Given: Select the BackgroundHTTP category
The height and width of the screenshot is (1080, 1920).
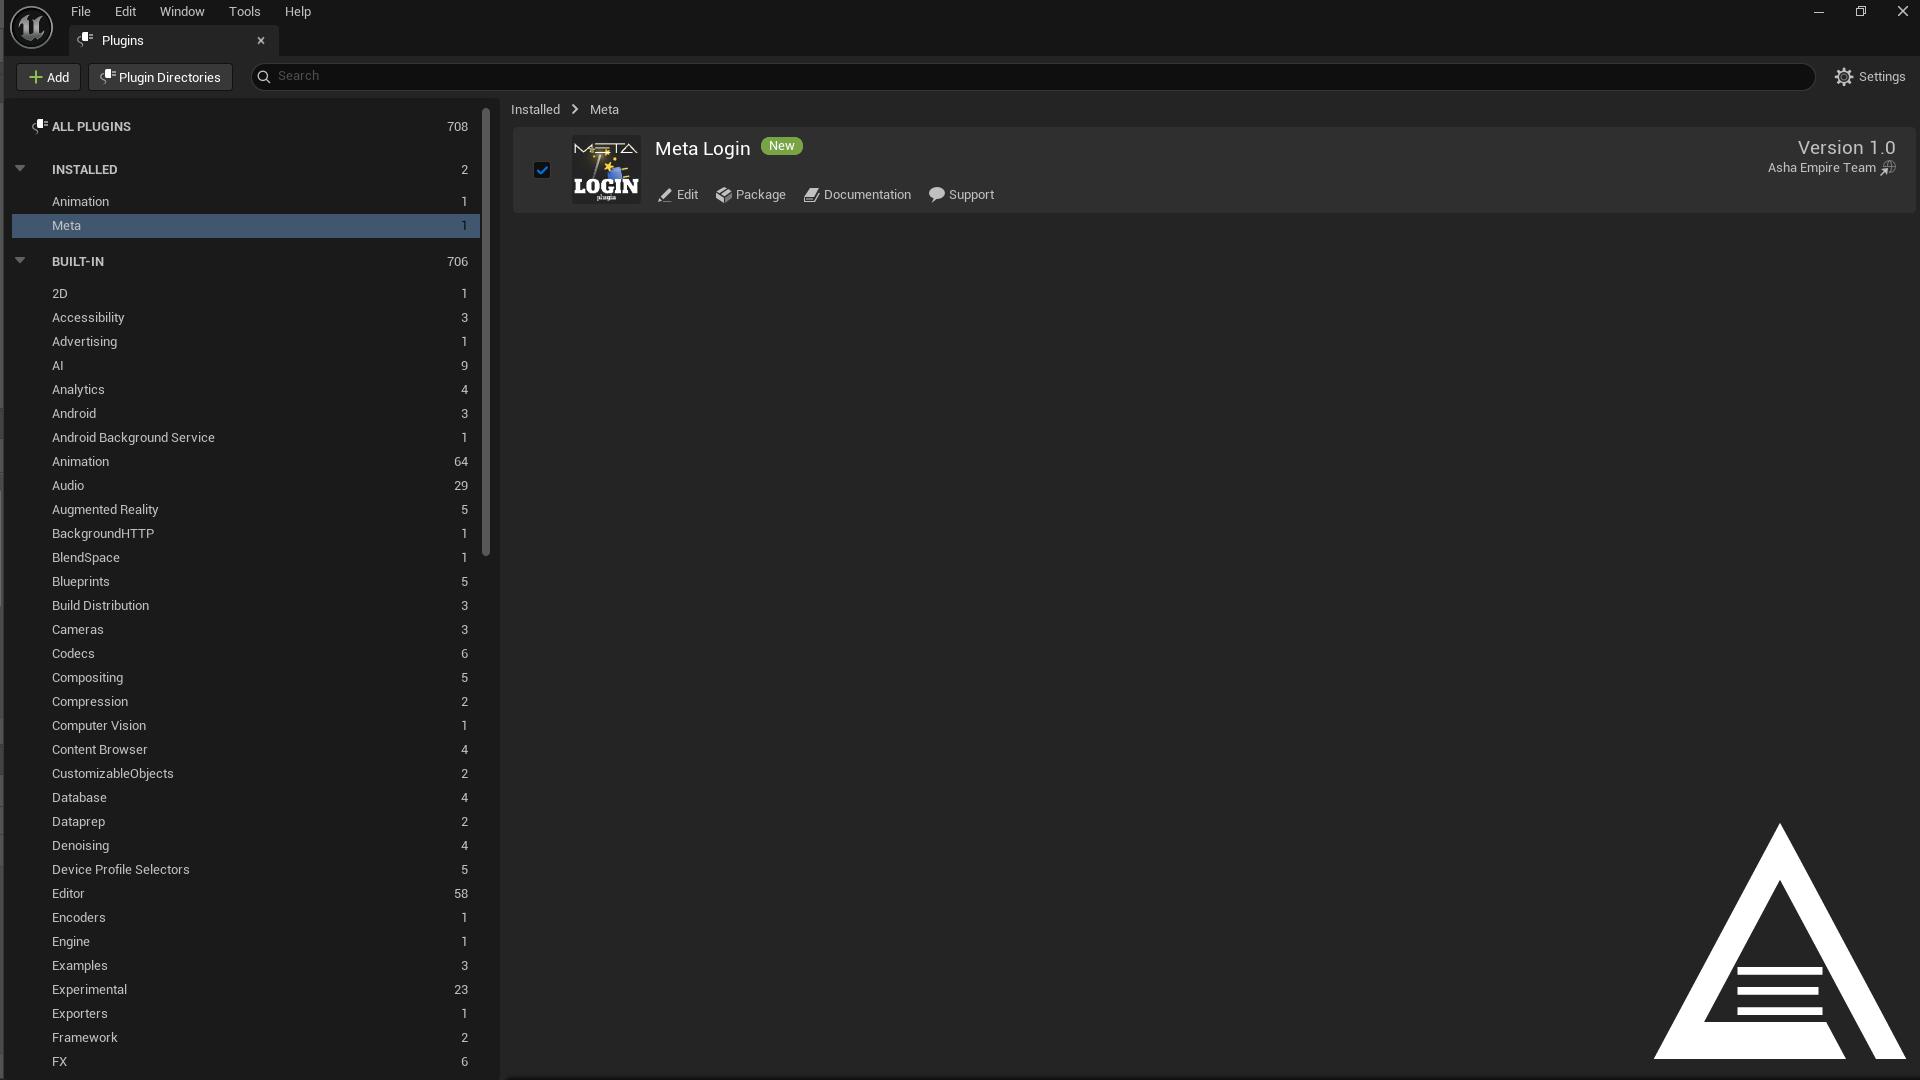Looking at the screenshot, I should point(246,534).
